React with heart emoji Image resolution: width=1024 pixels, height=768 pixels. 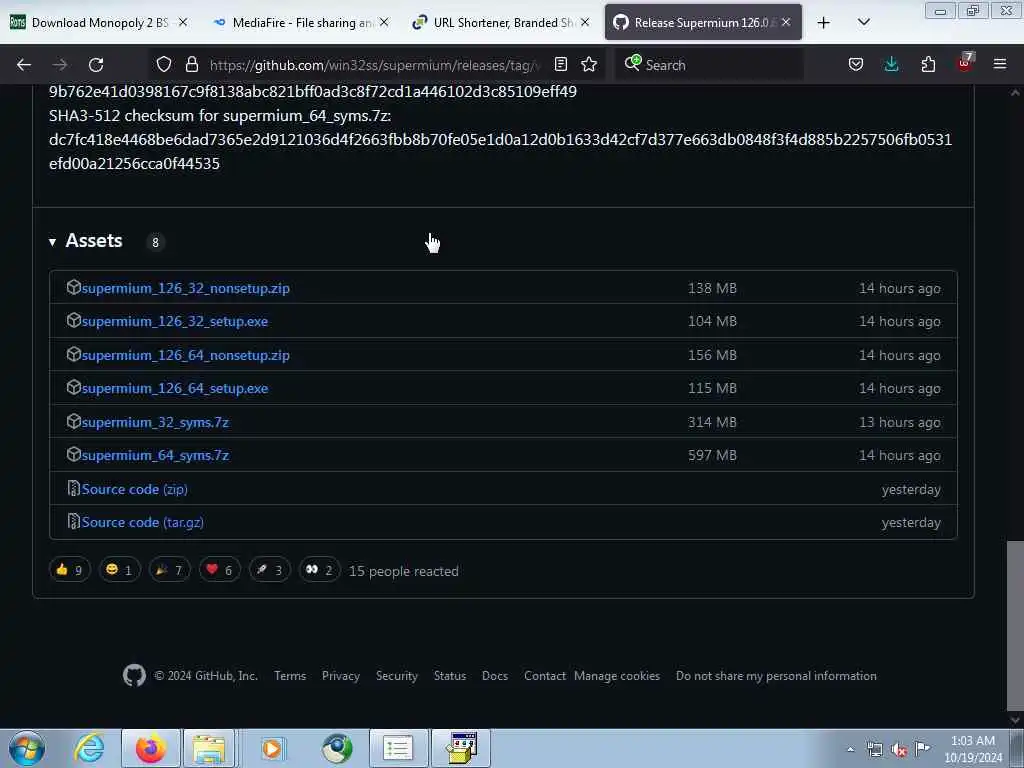pos(219,570)
